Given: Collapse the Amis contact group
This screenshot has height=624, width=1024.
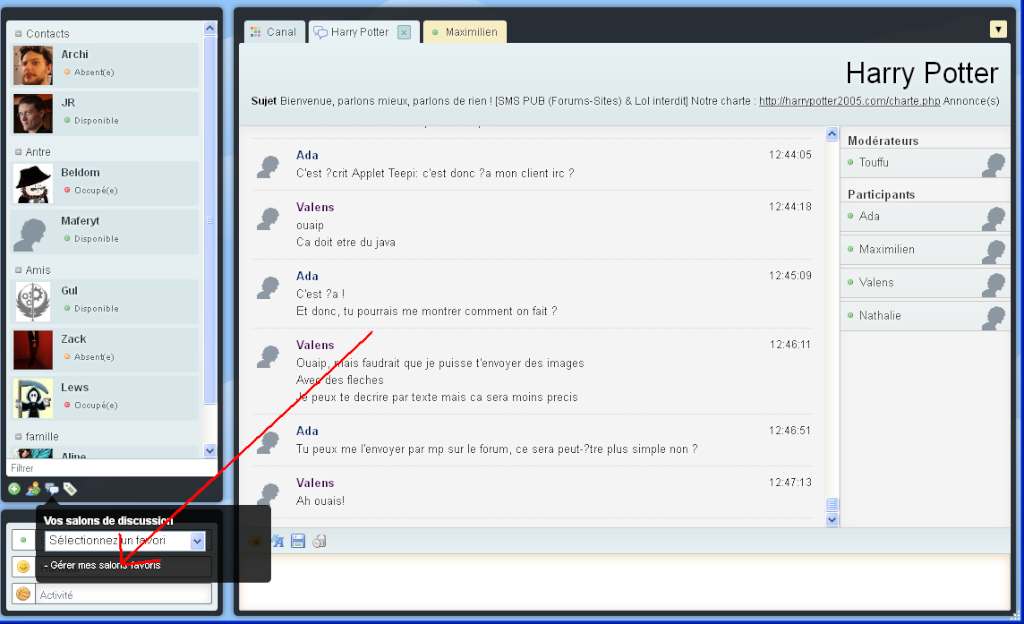Looking at the screenshot, I should tap(19, 270).
